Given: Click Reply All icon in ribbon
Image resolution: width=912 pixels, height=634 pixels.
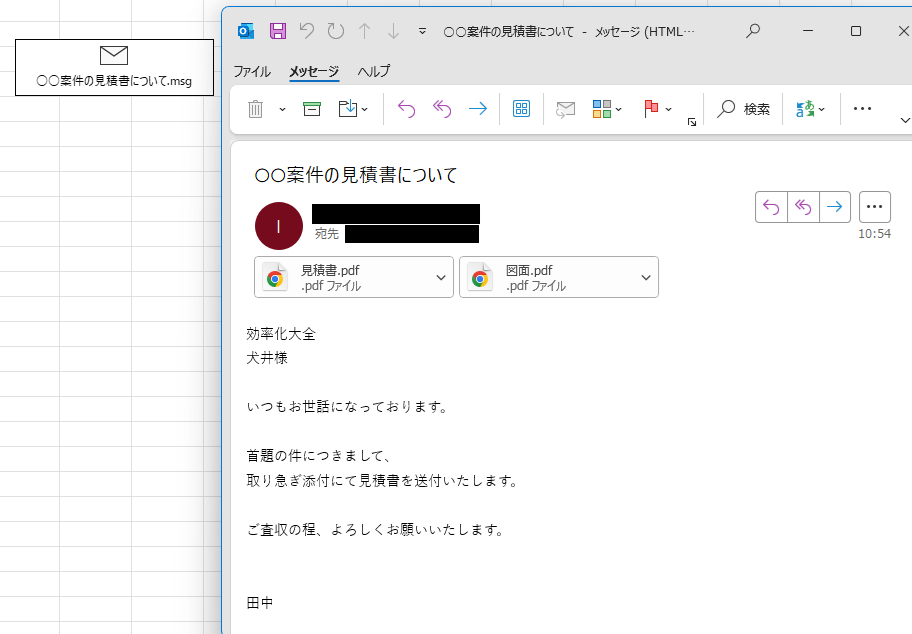Looking at the screenshot, I should click(442, 109).
